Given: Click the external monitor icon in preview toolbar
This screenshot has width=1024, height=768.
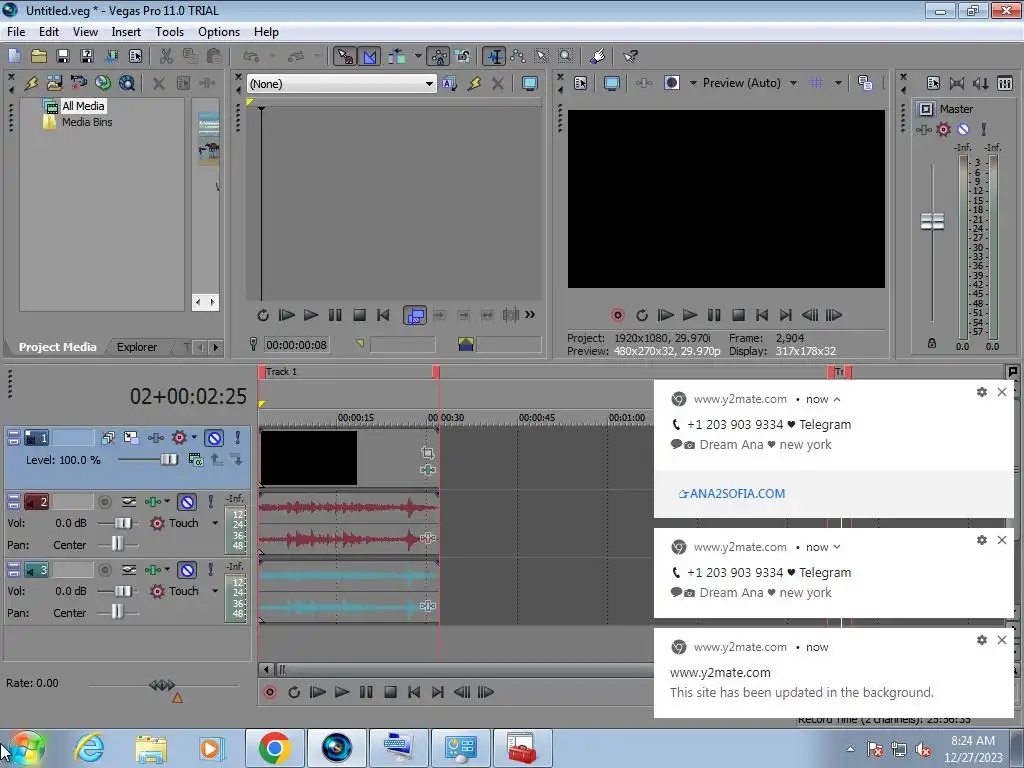Looking at the screenshot, I should click(611, 83).
